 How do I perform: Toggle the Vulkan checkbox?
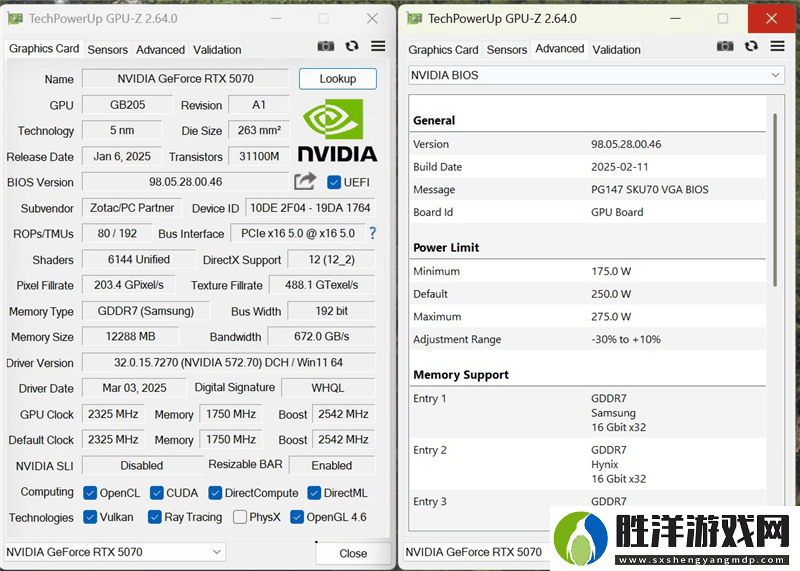pos(90,517)
